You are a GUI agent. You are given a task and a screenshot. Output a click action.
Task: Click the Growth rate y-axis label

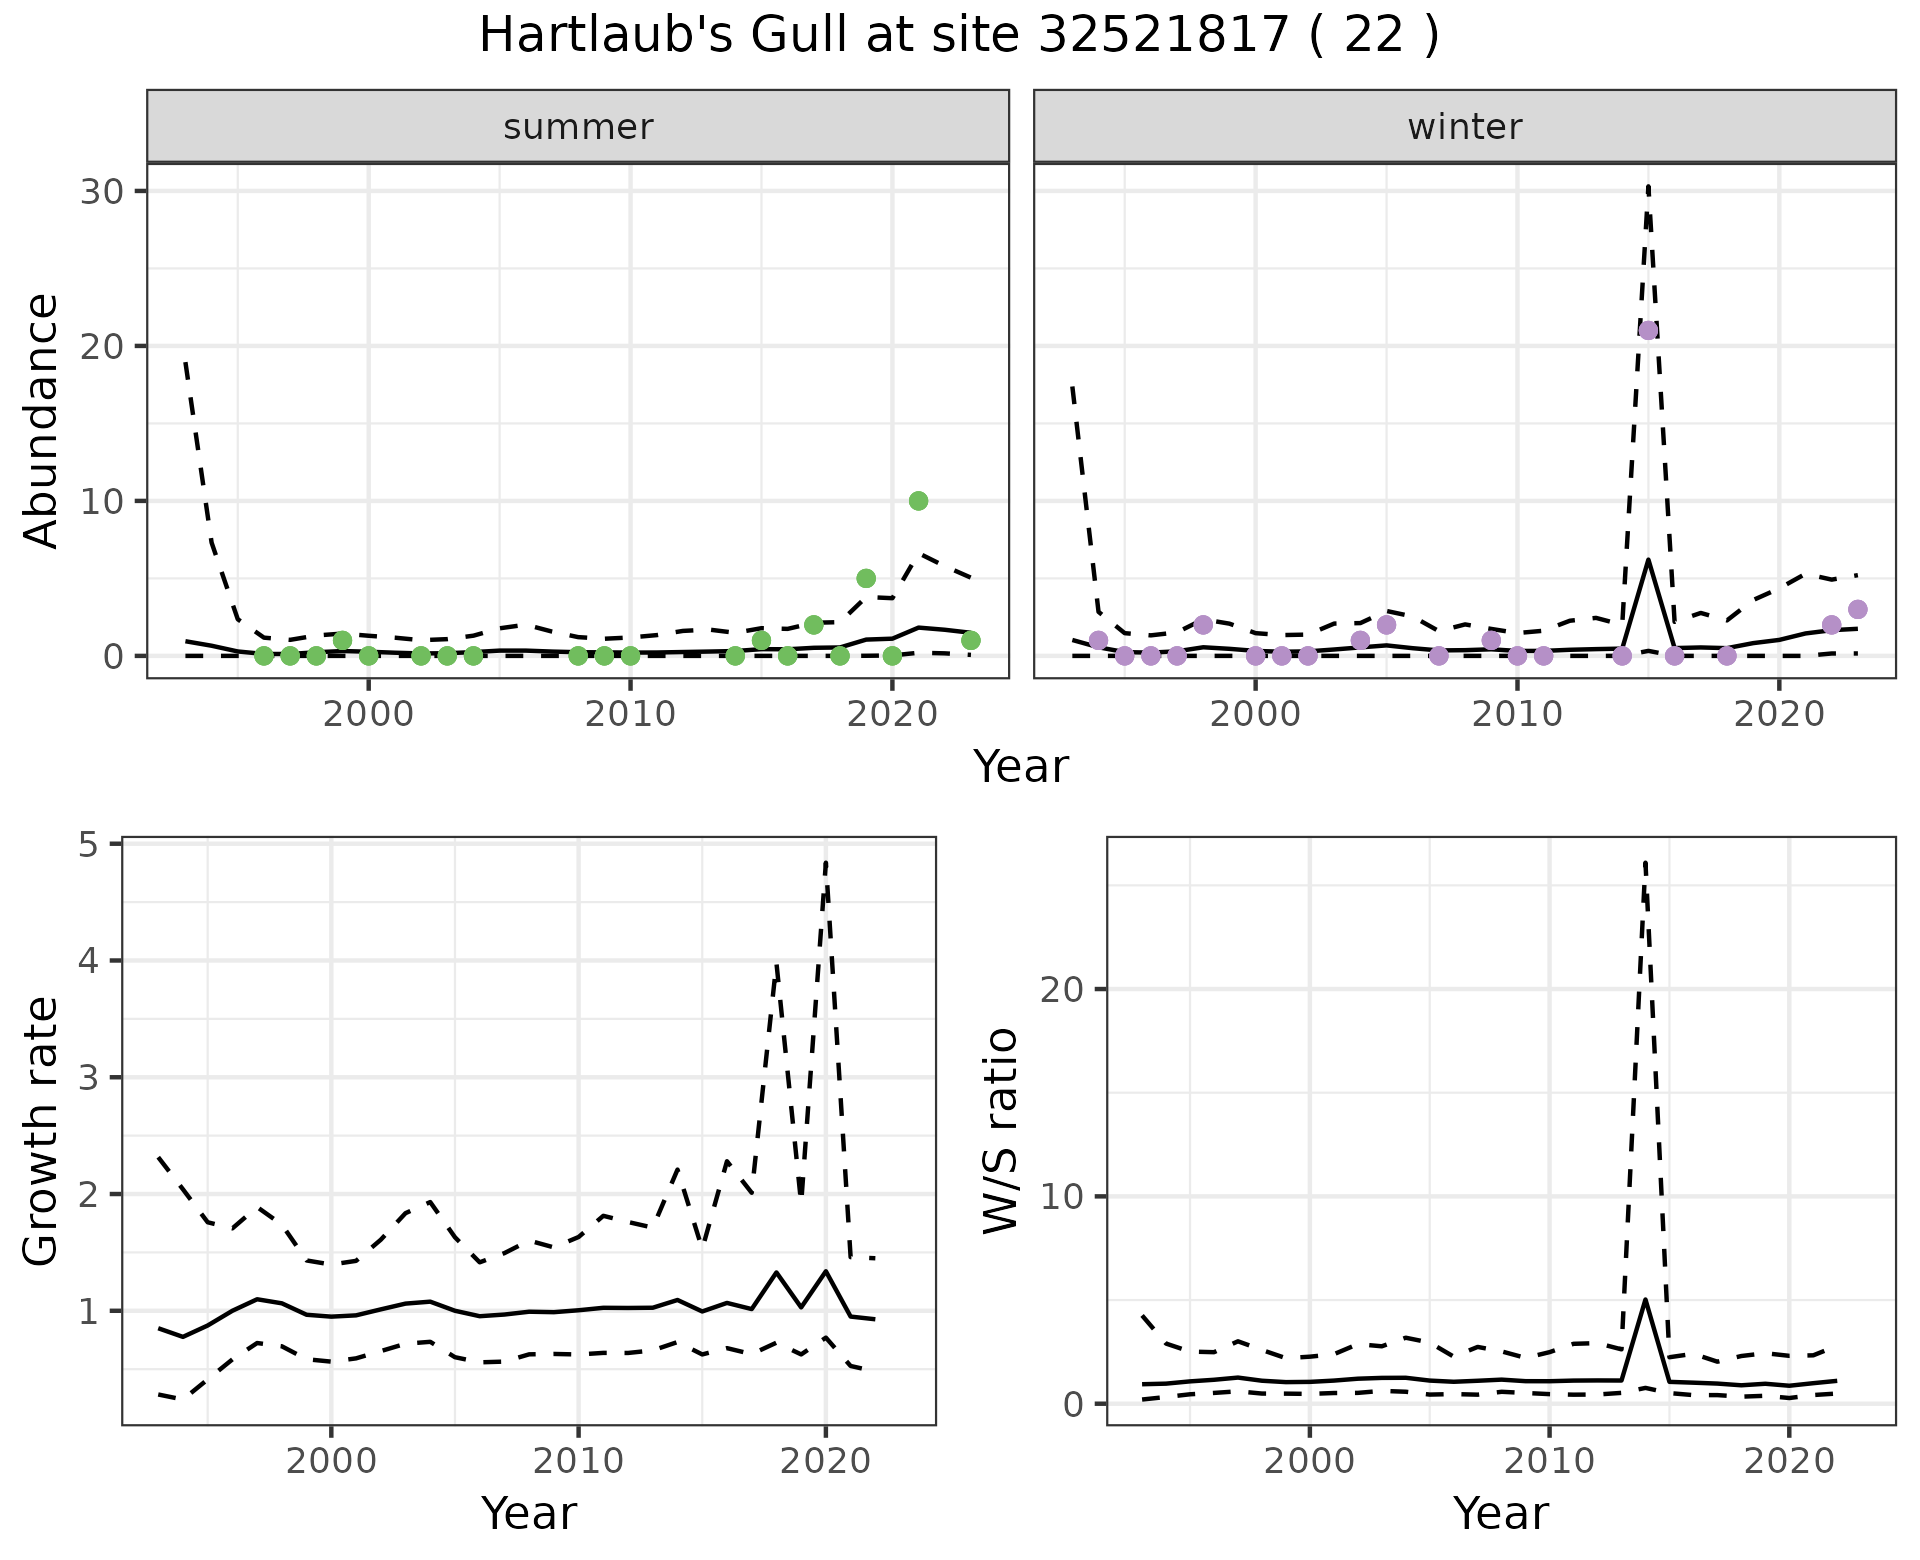pos(42,1131)
